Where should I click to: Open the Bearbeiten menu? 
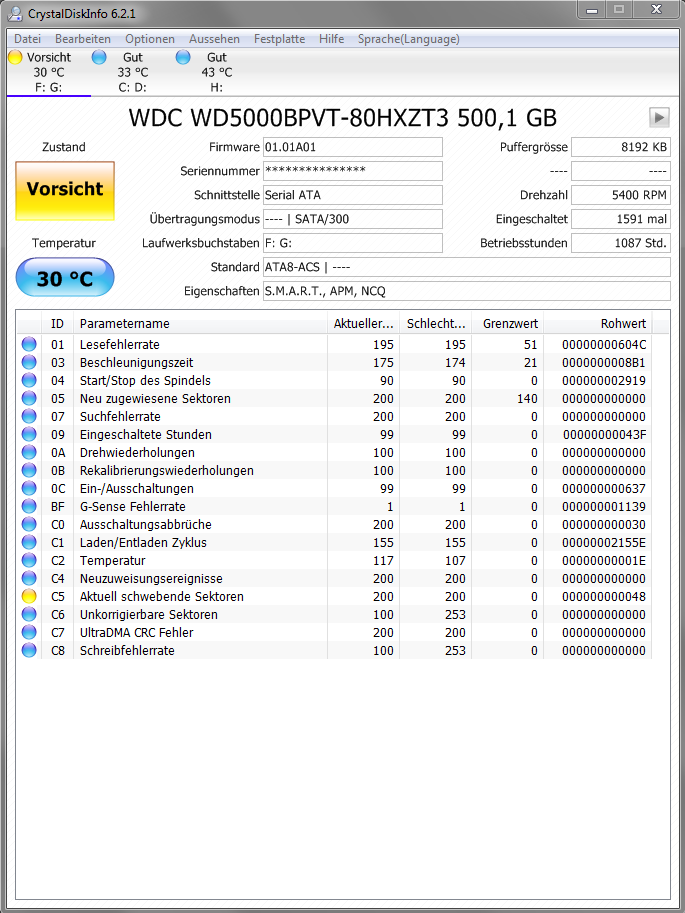(83, 39)
